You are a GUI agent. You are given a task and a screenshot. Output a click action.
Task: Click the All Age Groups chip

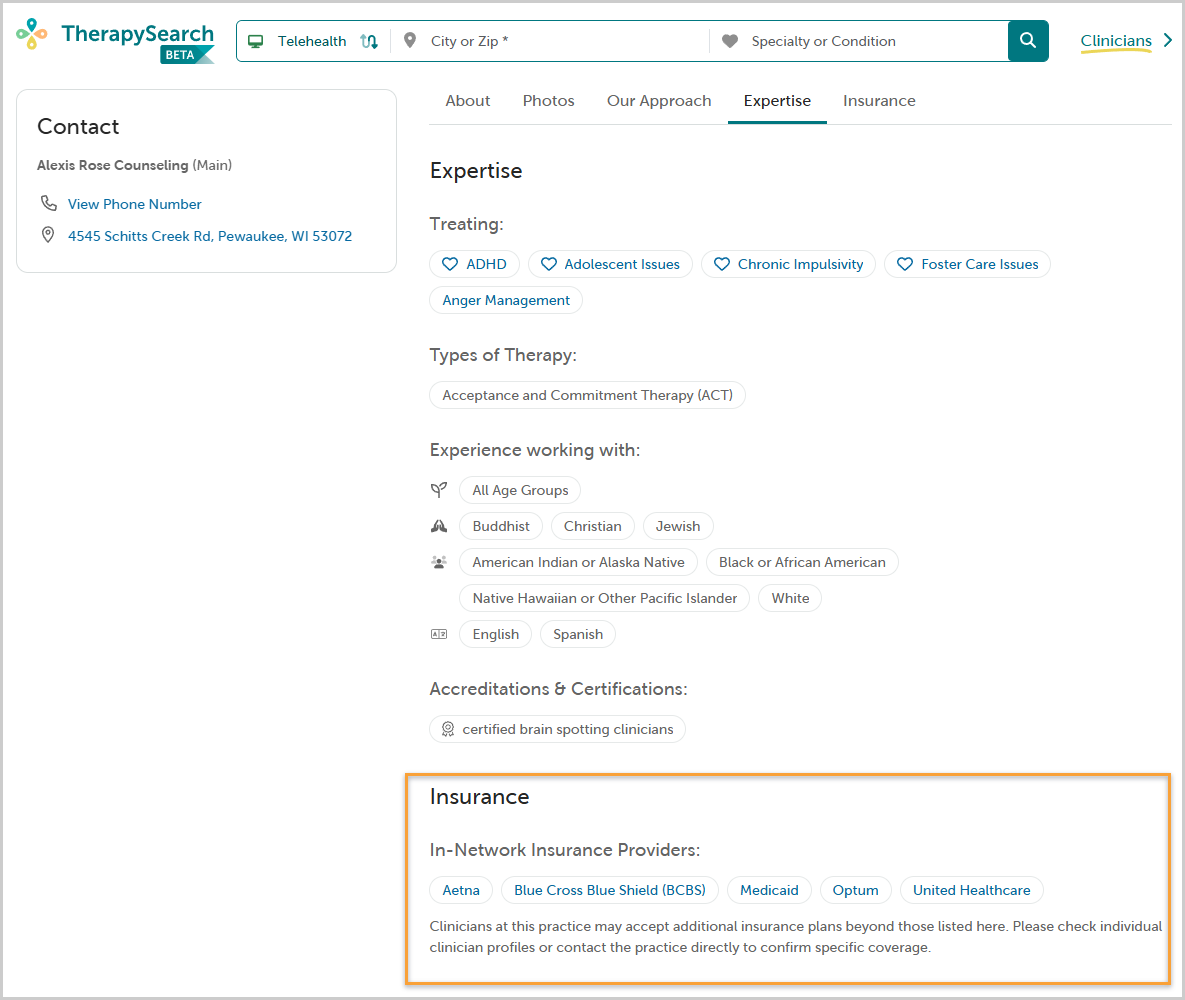coord(520,490)
